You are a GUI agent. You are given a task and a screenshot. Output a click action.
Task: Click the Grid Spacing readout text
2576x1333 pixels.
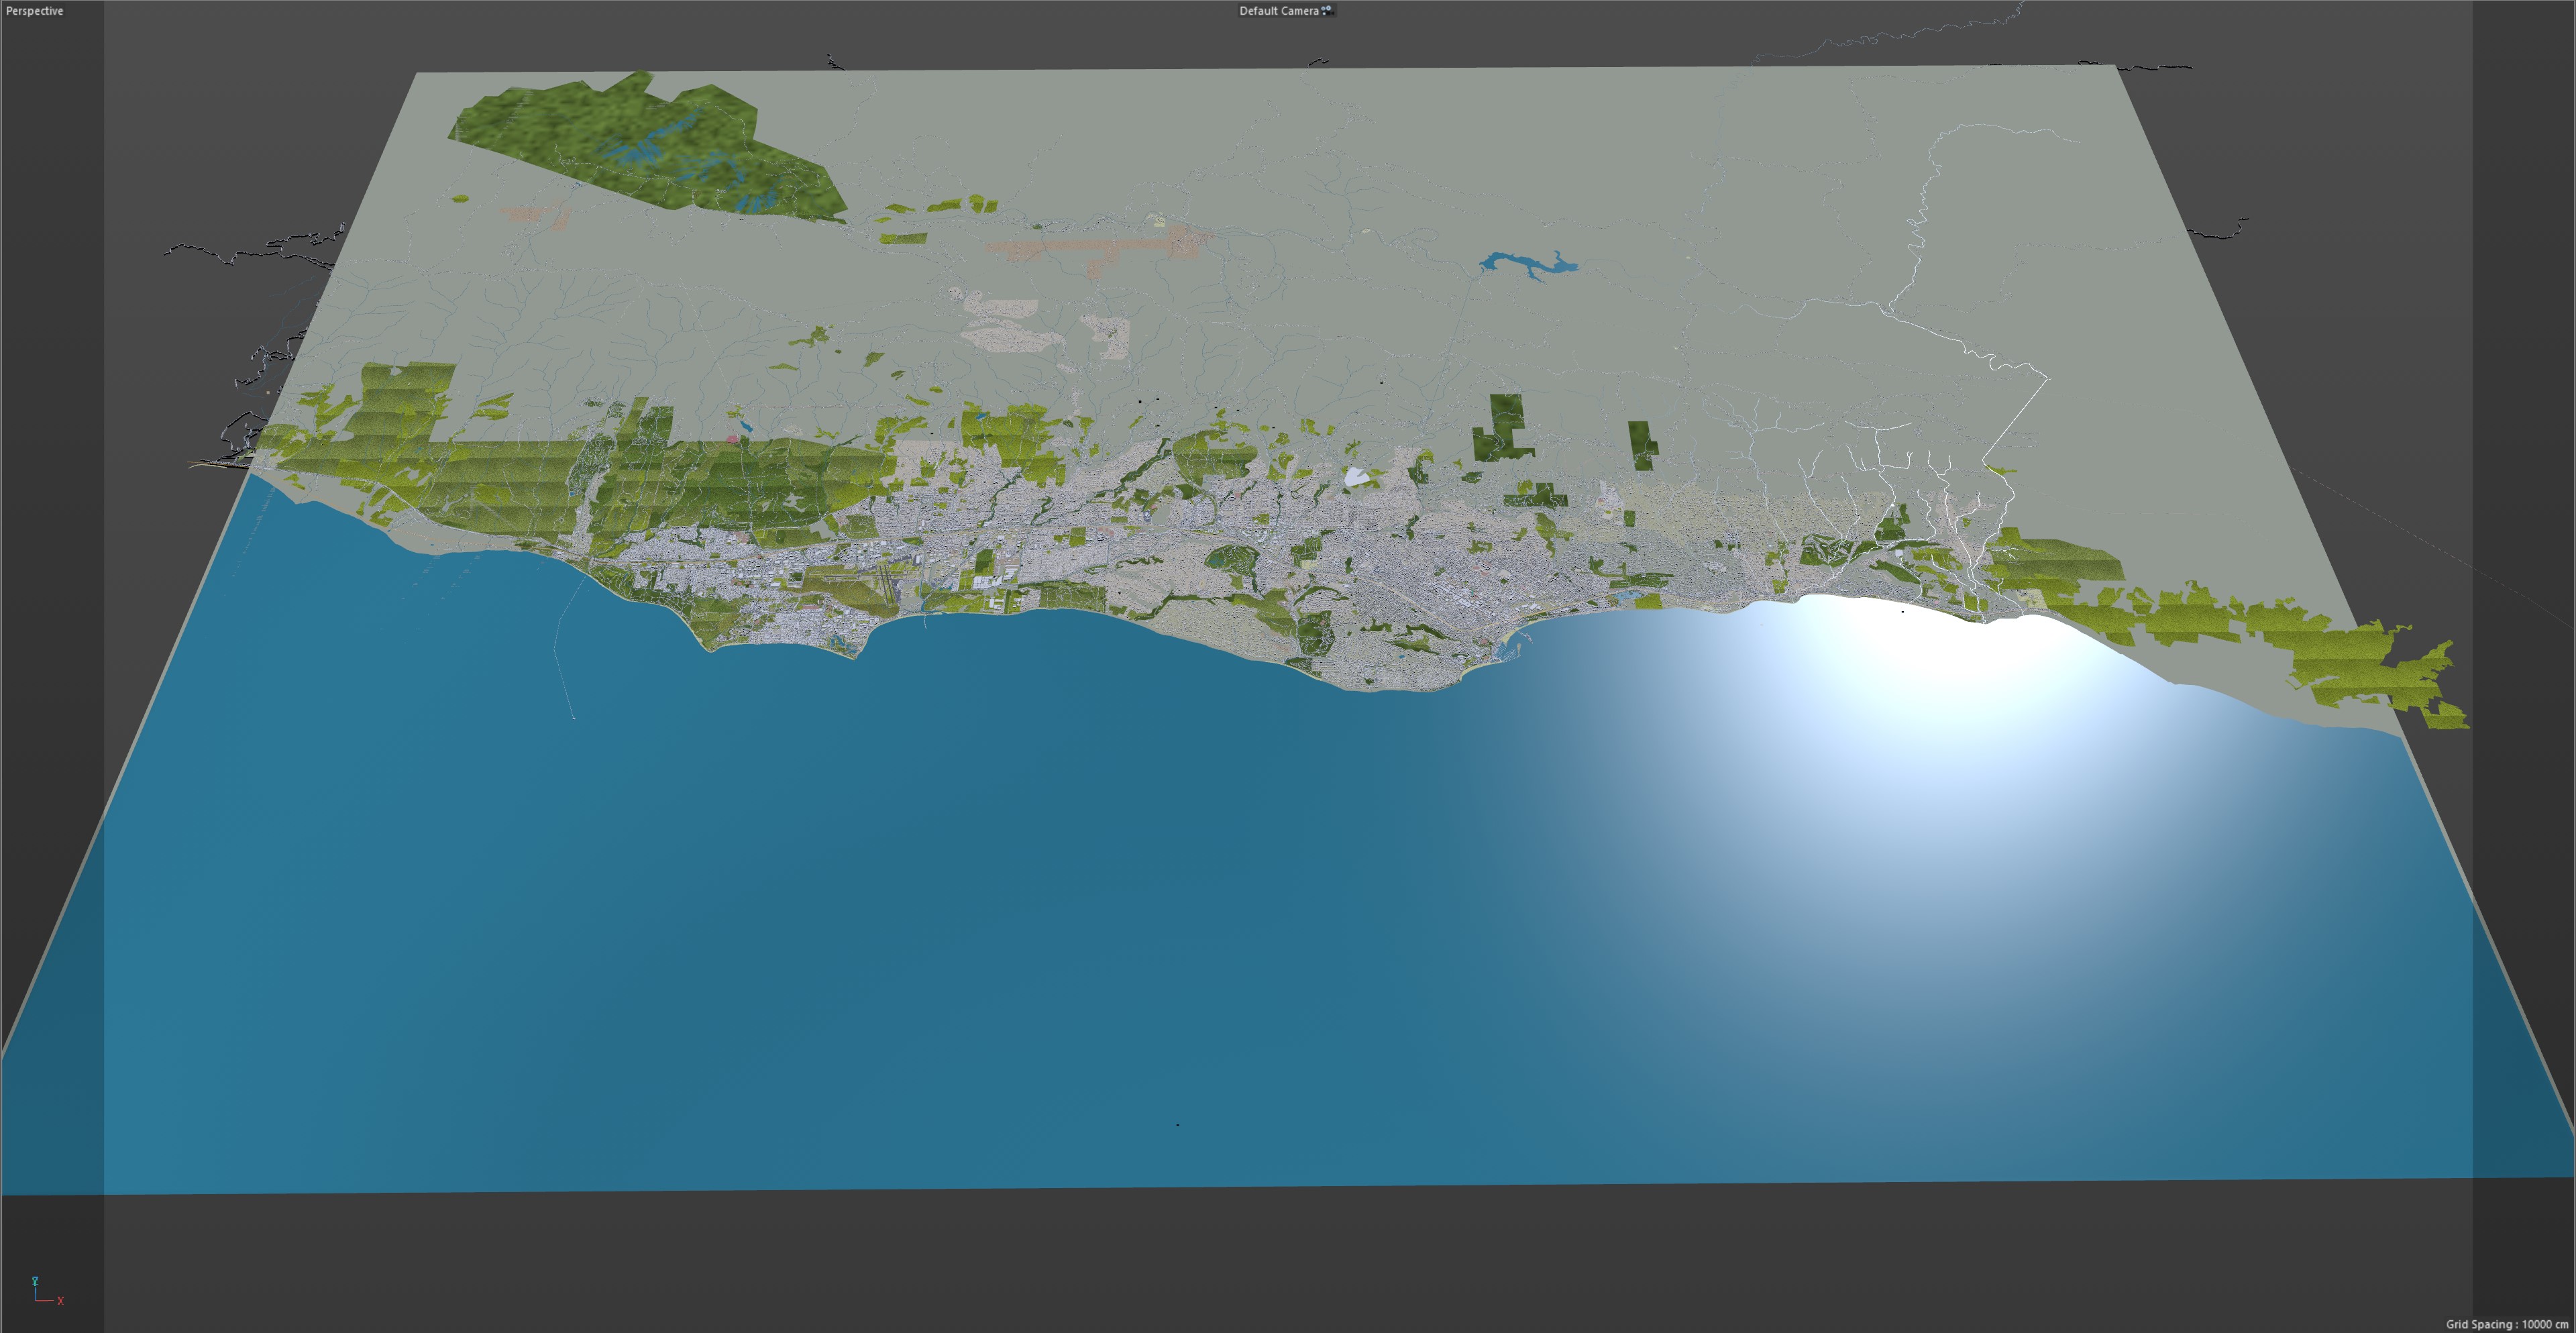point(2506,1324)
